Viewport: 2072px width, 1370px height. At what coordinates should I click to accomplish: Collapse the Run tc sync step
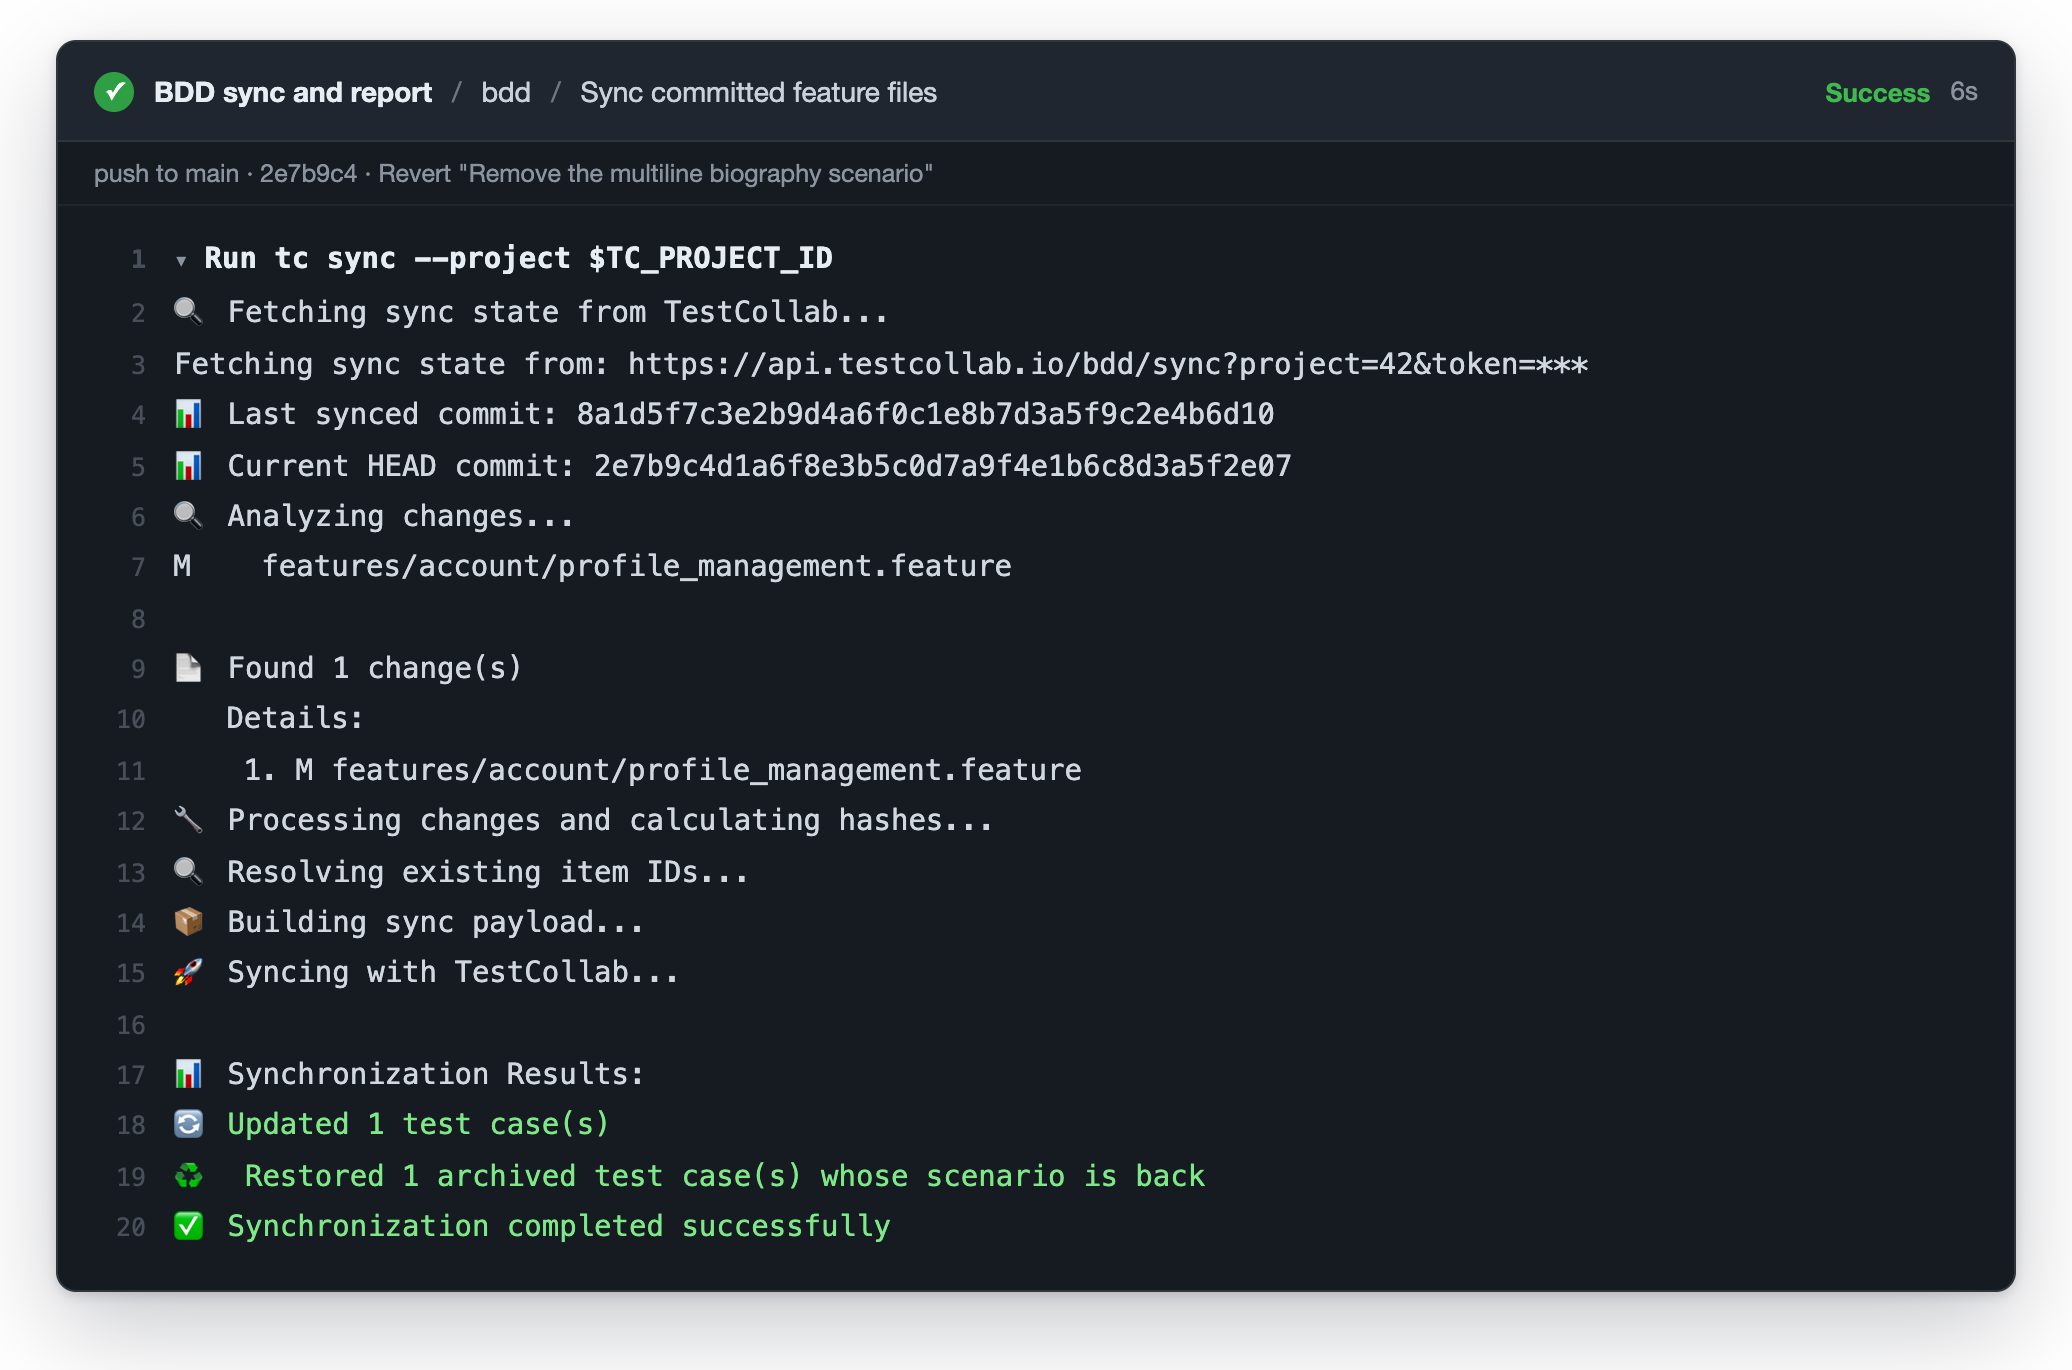coord(181,260)
